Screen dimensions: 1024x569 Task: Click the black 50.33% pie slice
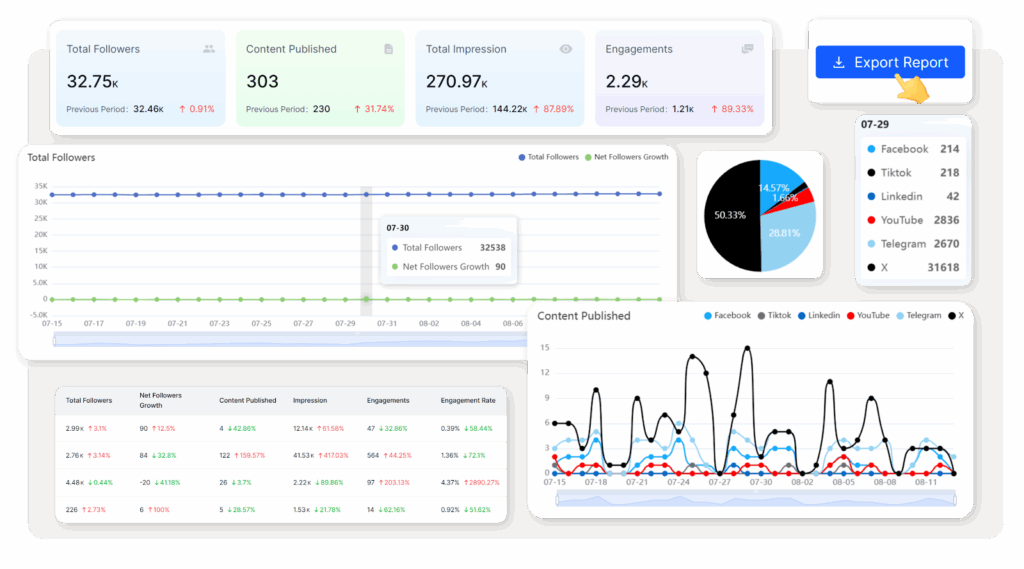coord(730,217)
